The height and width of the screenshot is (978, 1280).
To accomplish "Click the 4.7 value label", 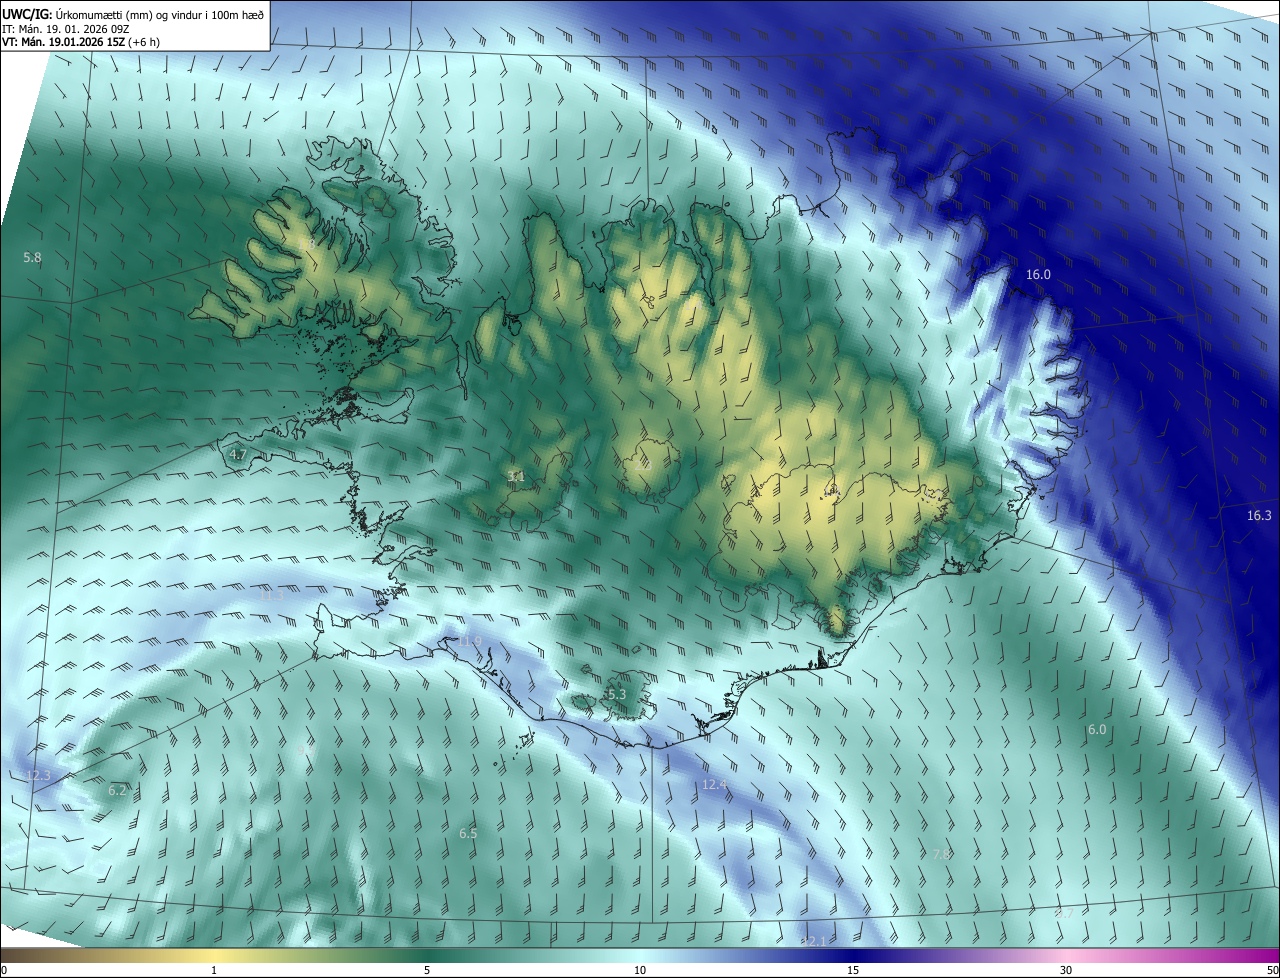I will pos(238,455).
